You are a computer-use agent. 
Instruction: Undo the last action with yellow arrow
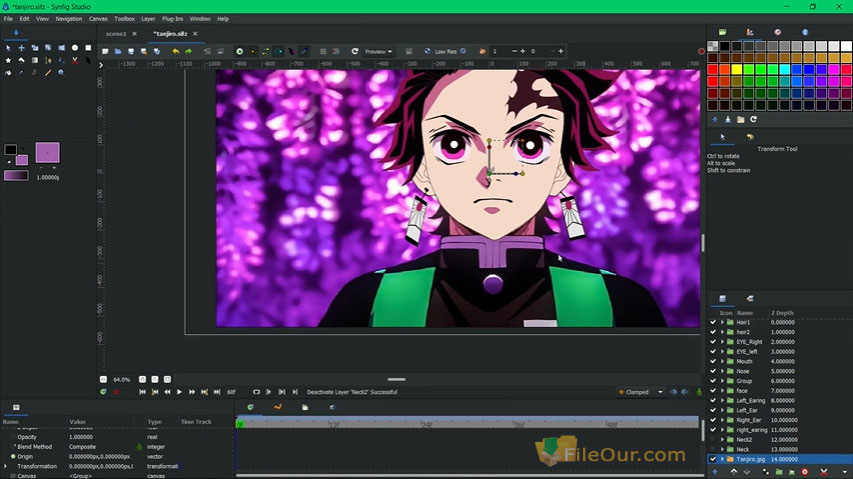pos(175,51)
